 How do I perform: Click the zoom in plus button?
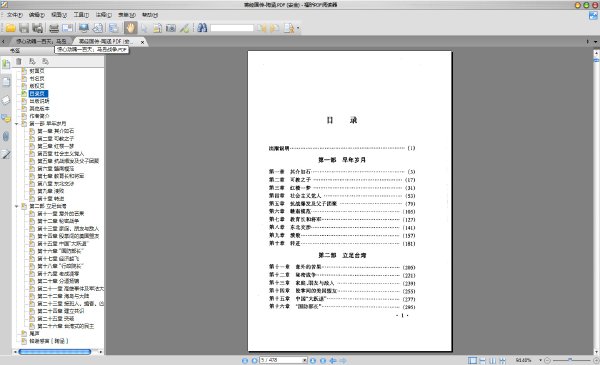[x=596, y=360]
